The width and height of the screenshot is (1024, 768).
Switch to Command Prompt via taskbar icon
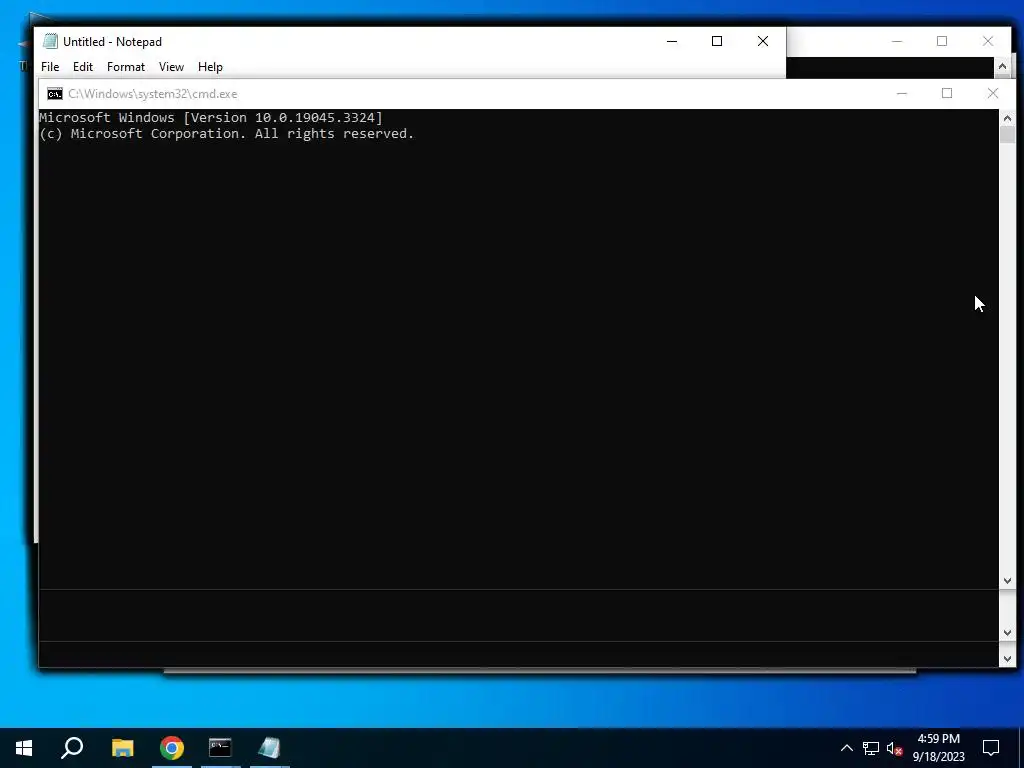click(x=220, y=748)
